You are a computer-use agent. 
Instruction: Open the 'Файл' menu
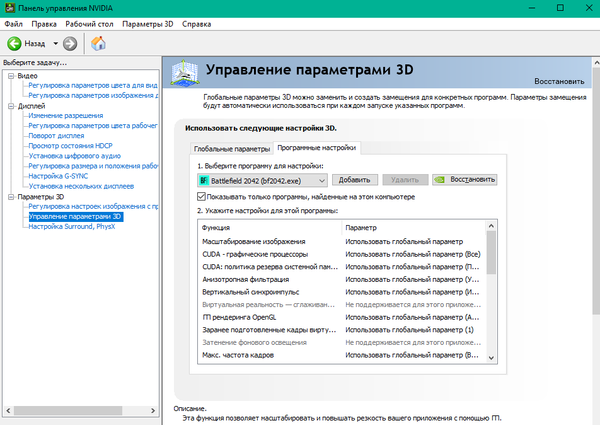tap(14, 22)
